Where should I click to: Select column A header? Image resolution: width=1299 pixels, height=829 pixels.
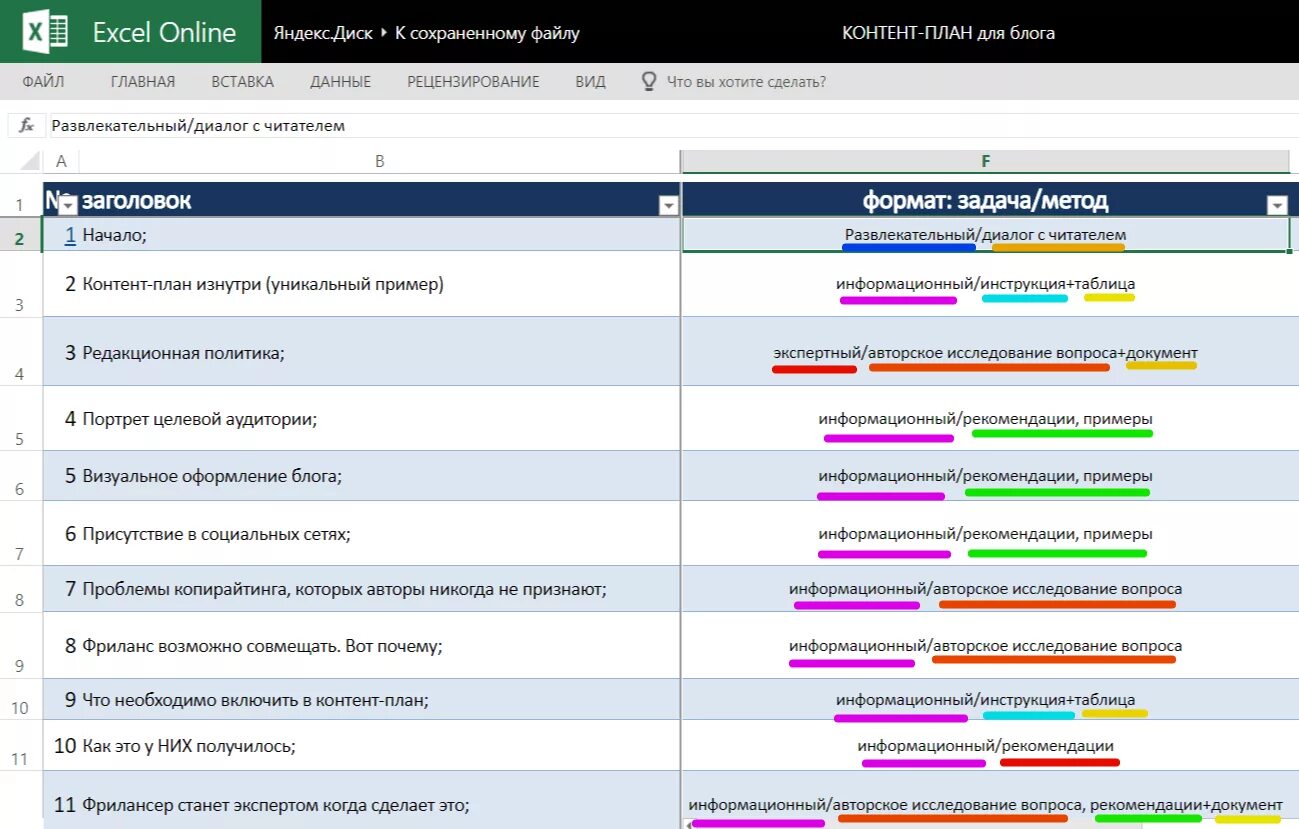(x=61, y=161)
